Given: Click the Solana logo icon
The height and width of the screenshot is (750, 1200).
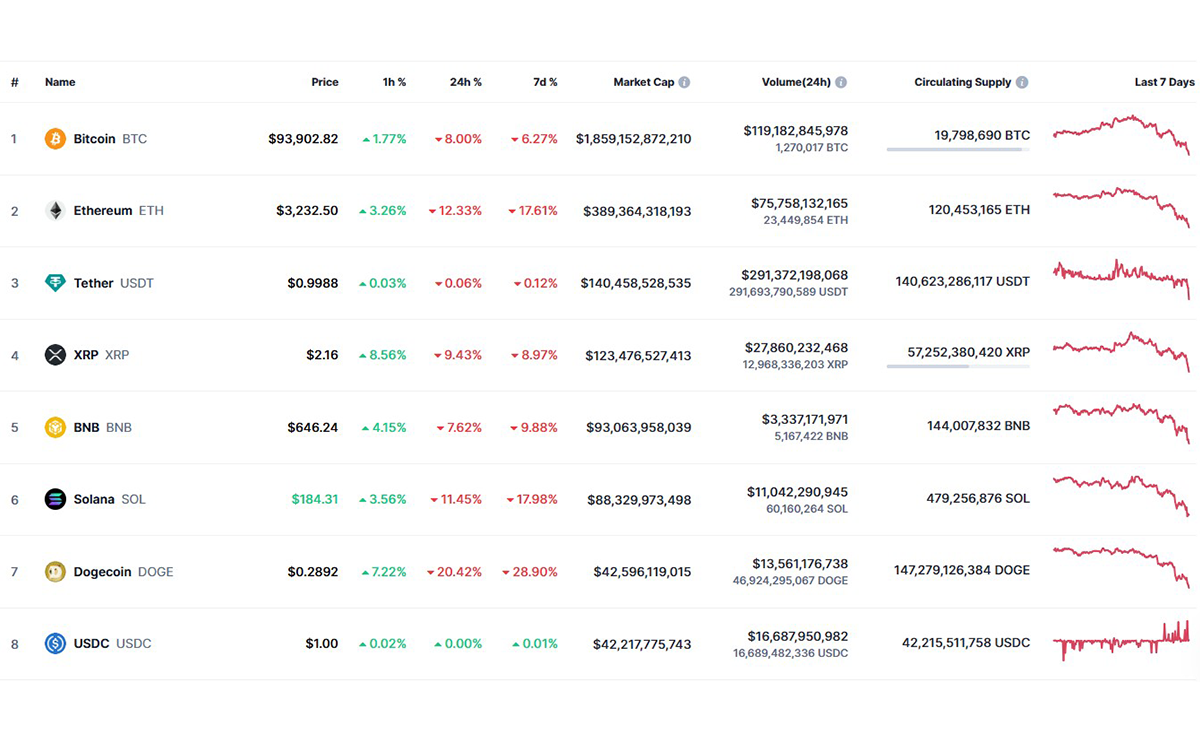Looking at the screenshot, I should pyautogui.click(x=55, y=499).
